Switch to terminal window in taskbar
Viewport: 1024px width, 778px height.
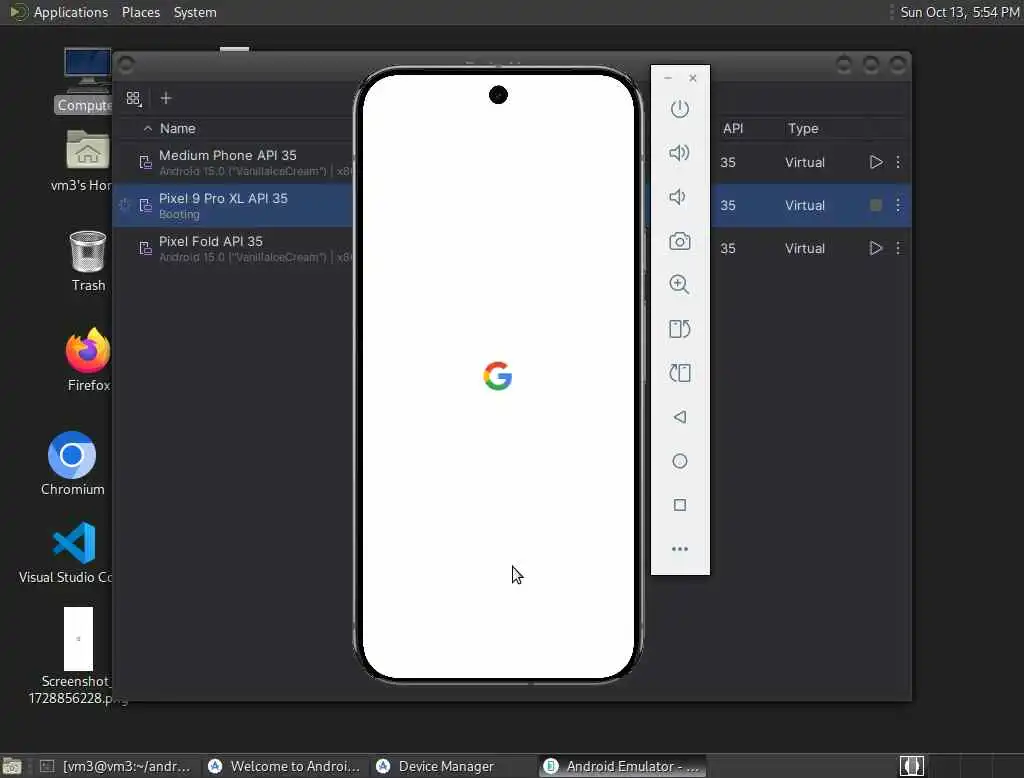click(116, 766)
